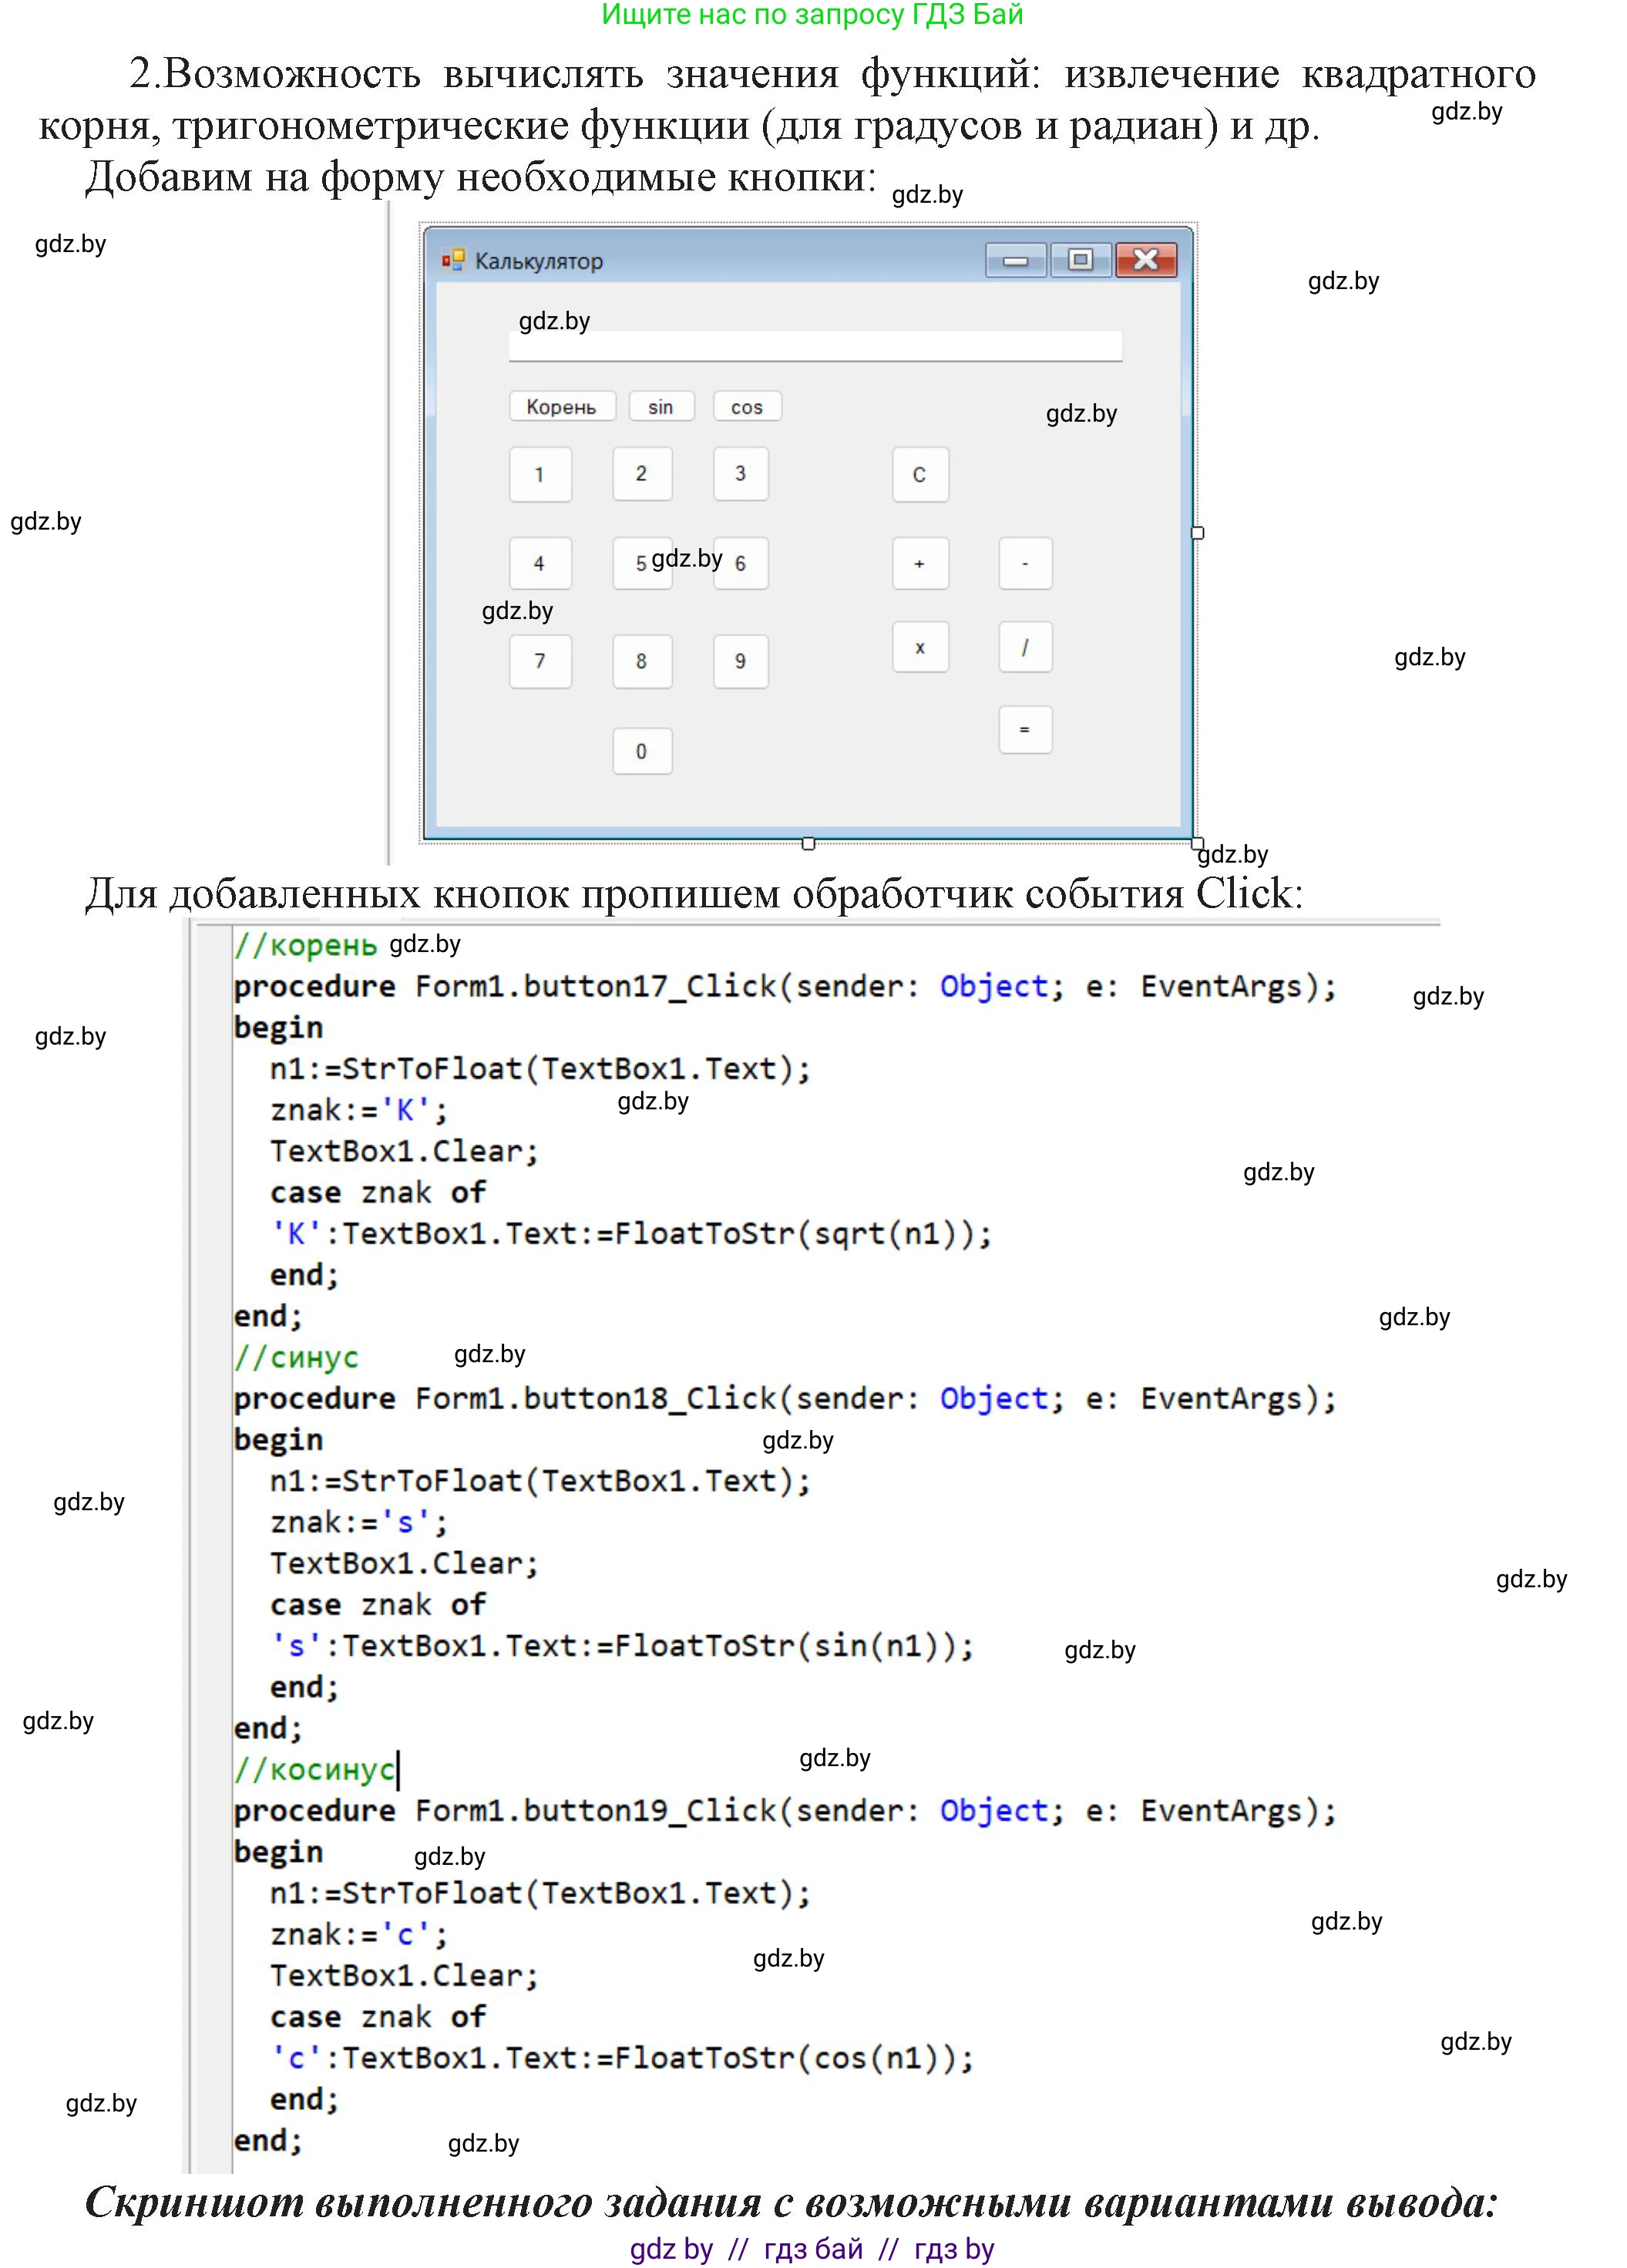Click the form's bottom resize handle
This screenshot has height=2268, width=1627.
coord(808,843)
